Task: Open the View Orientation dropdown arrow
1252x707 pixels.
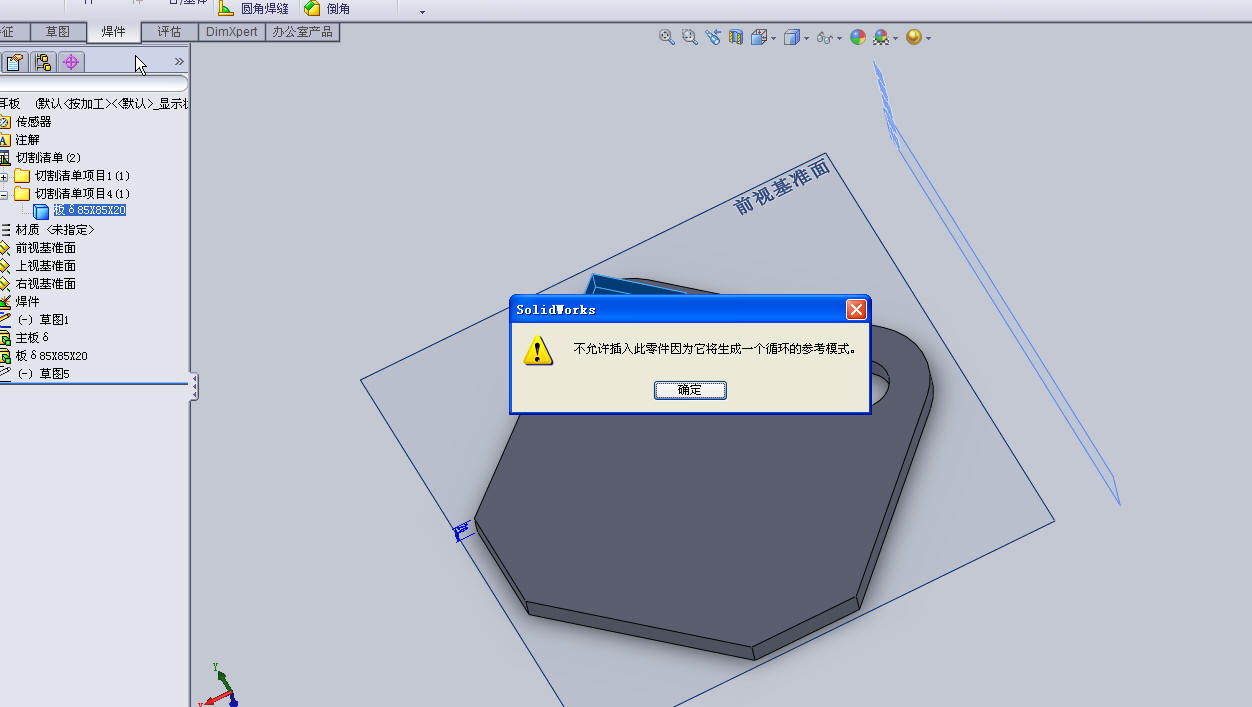Action: pyautogui.click(x=774, y=39)
